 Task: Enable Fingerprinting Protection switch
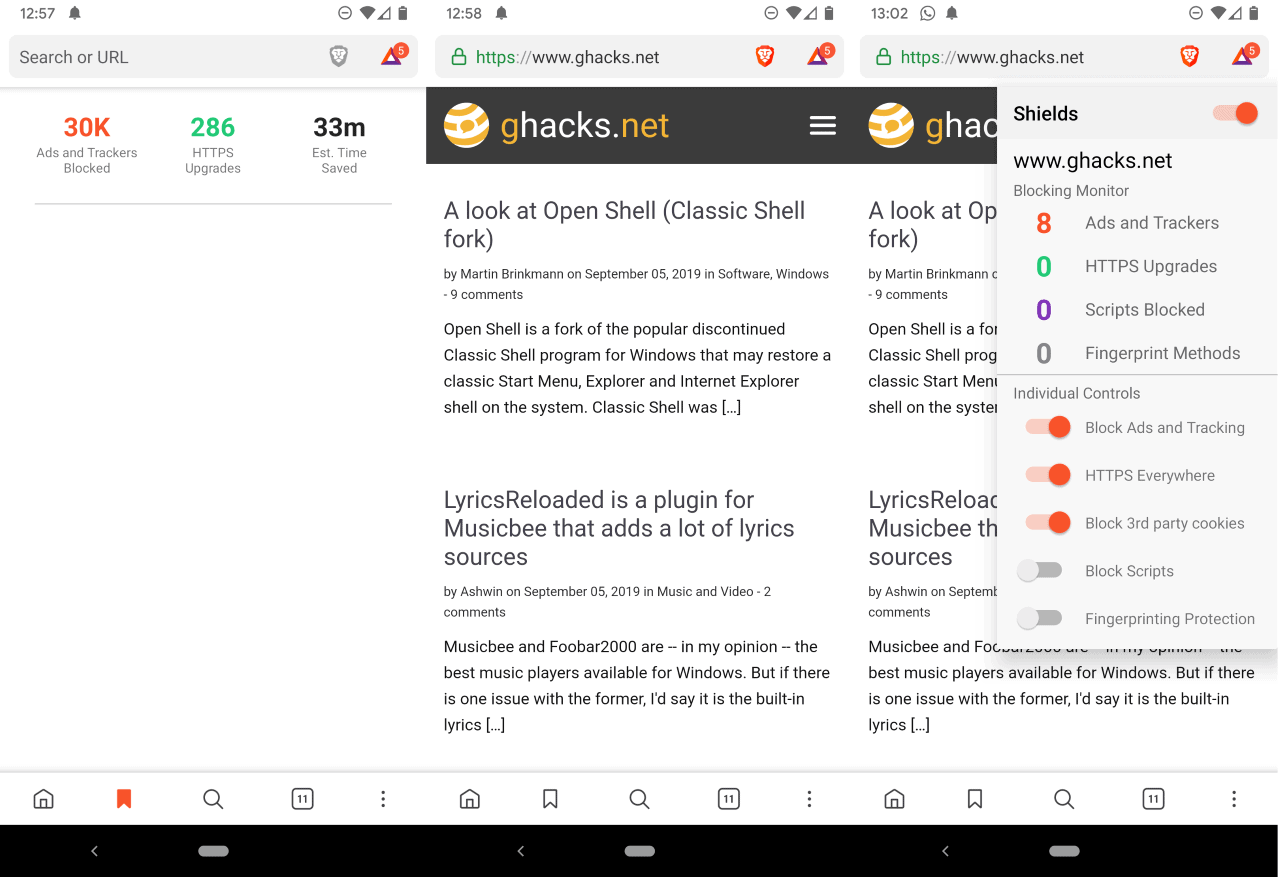point(1039,619)
